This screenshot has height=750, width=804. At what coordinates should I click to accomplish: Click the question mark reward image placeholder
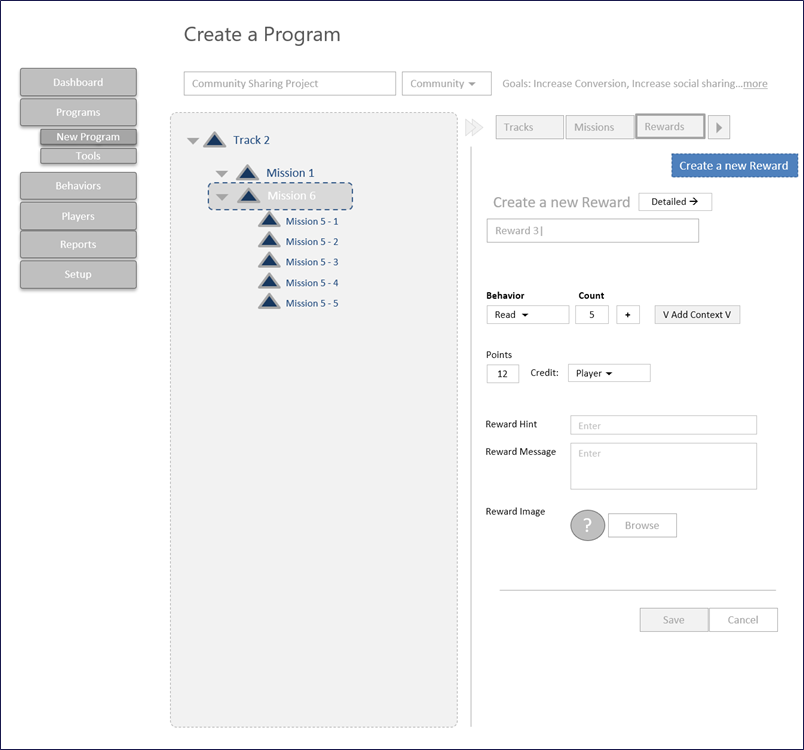[x=587, y=525]
